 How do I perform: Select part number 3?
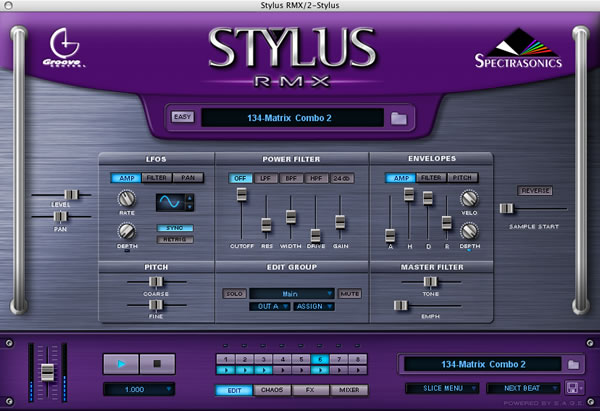(263, 359)
